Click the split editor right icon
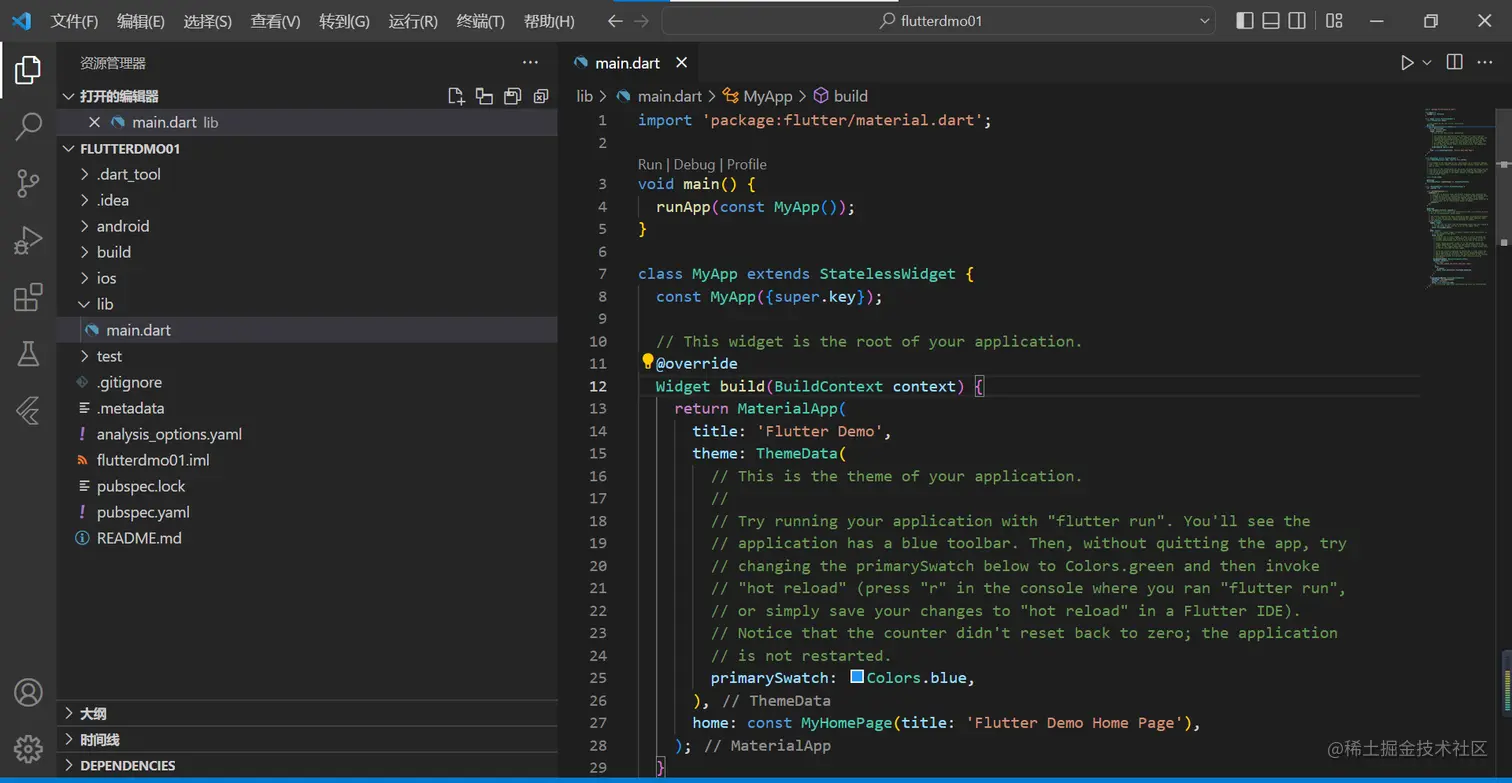Viewport: 1512px width, 783px height. tap(1455, 63)
